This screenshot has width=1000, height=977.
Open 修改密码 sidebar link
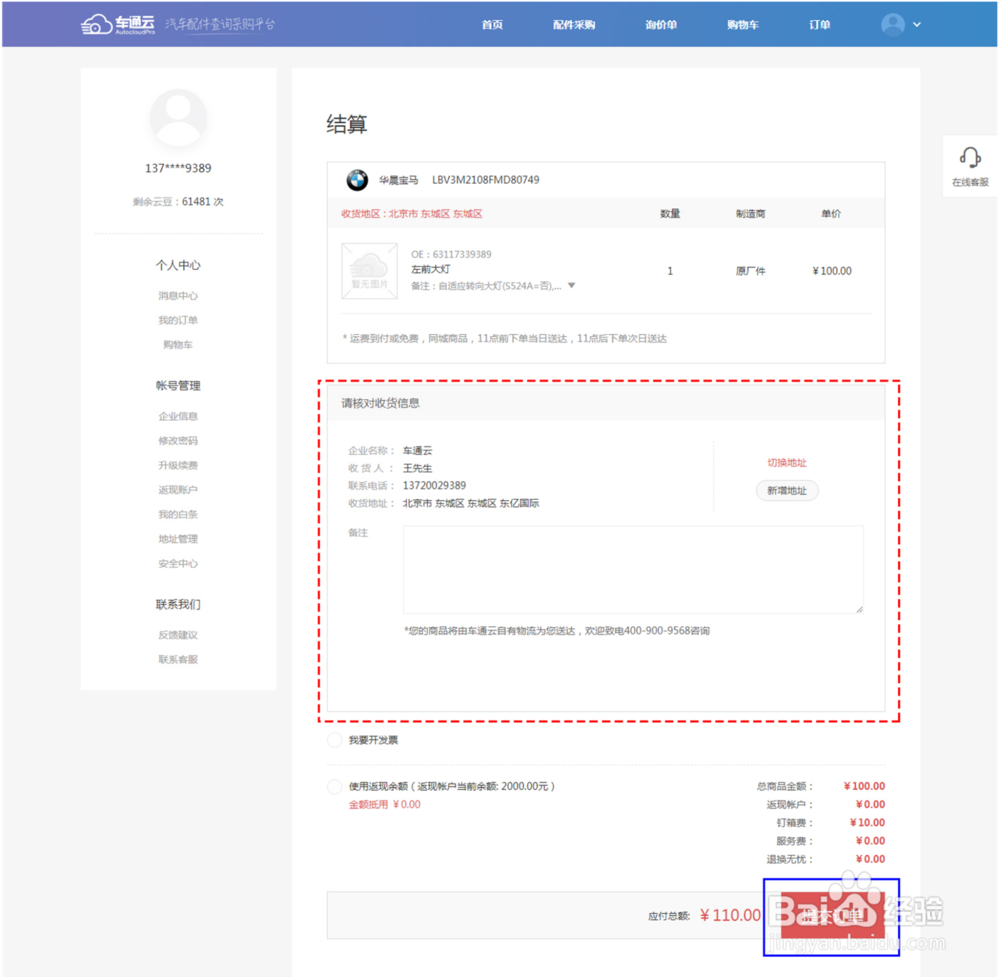(x=178, y=441)
